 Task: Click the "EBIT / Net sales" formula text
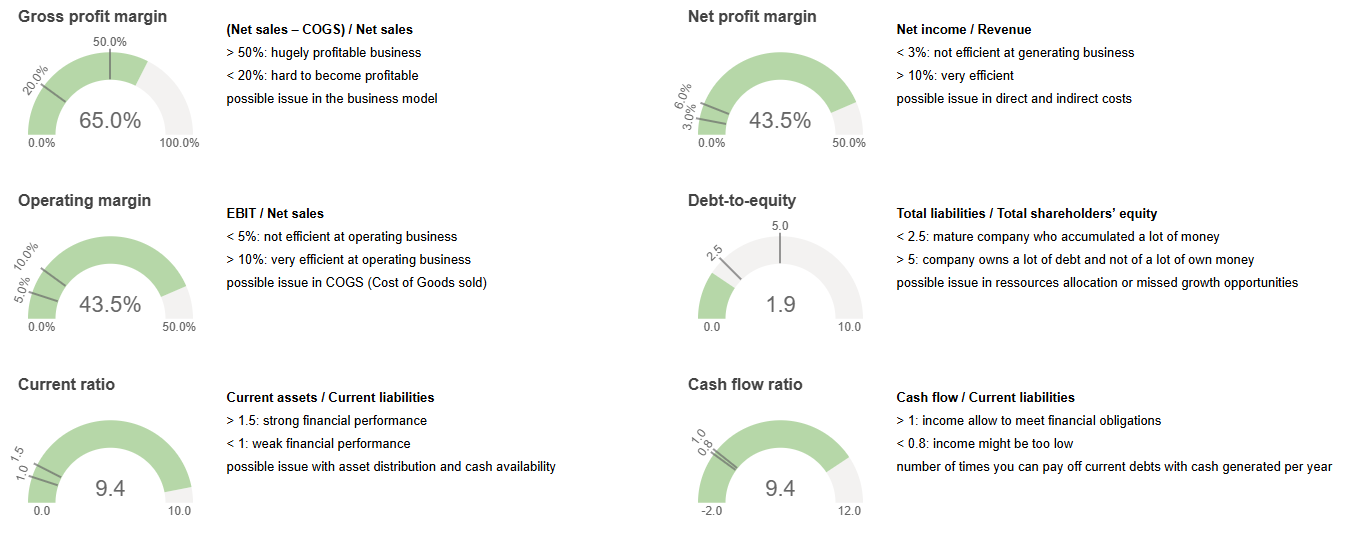pyautogui.click(x=275, y=214)
